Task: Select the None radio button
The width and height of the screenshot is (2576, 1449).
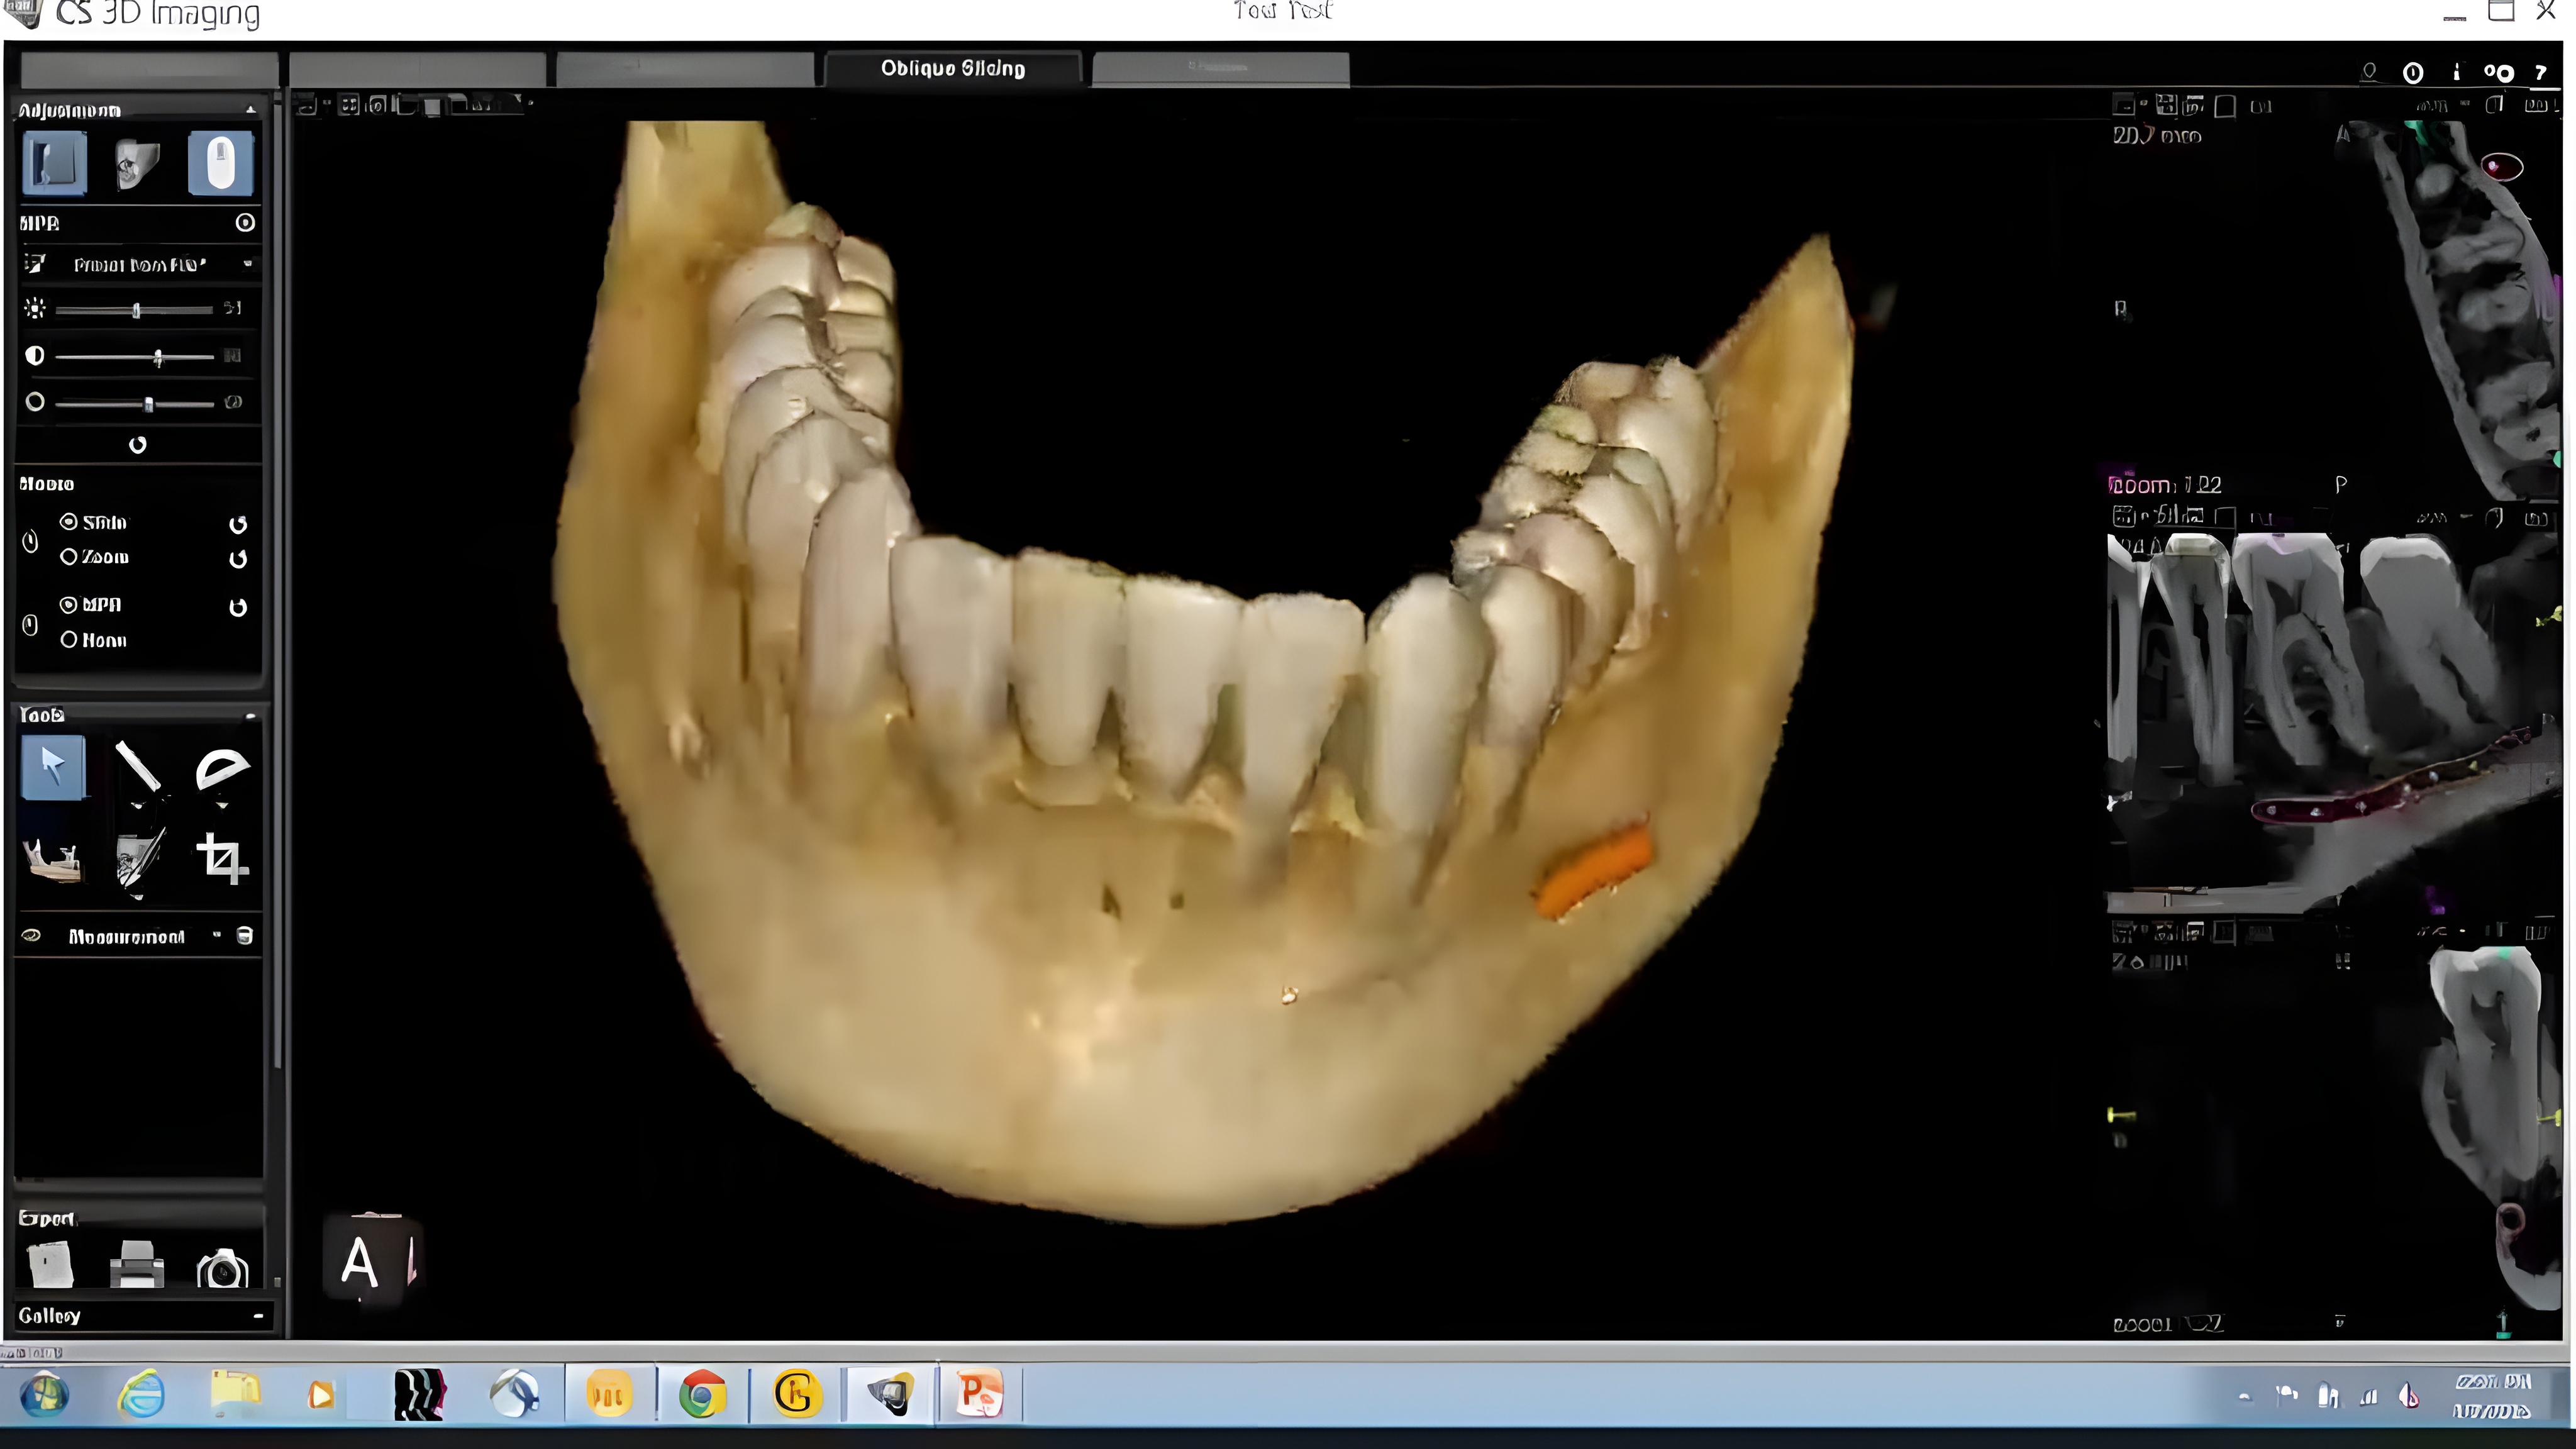Action: (69, 640)
